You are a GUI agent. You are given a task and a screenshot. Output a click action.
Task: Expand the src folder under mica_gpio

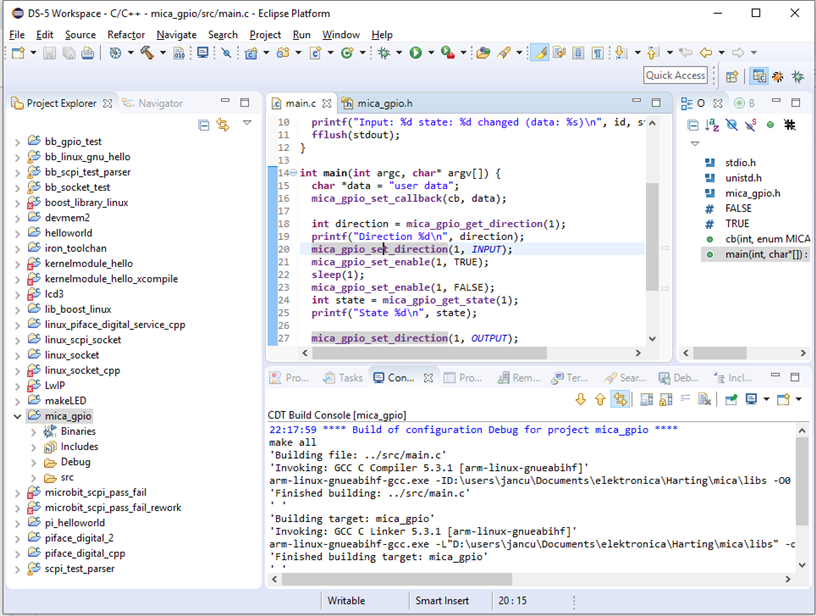(34, 477)
